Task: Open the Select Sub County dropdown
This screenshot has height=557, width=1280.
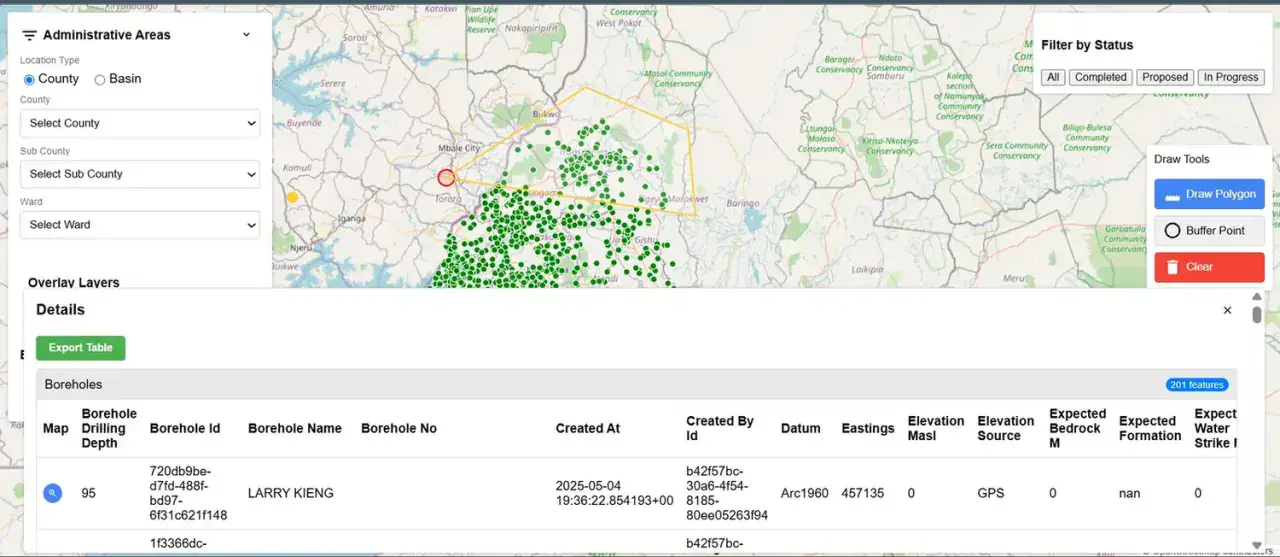Action: (140, 174)
